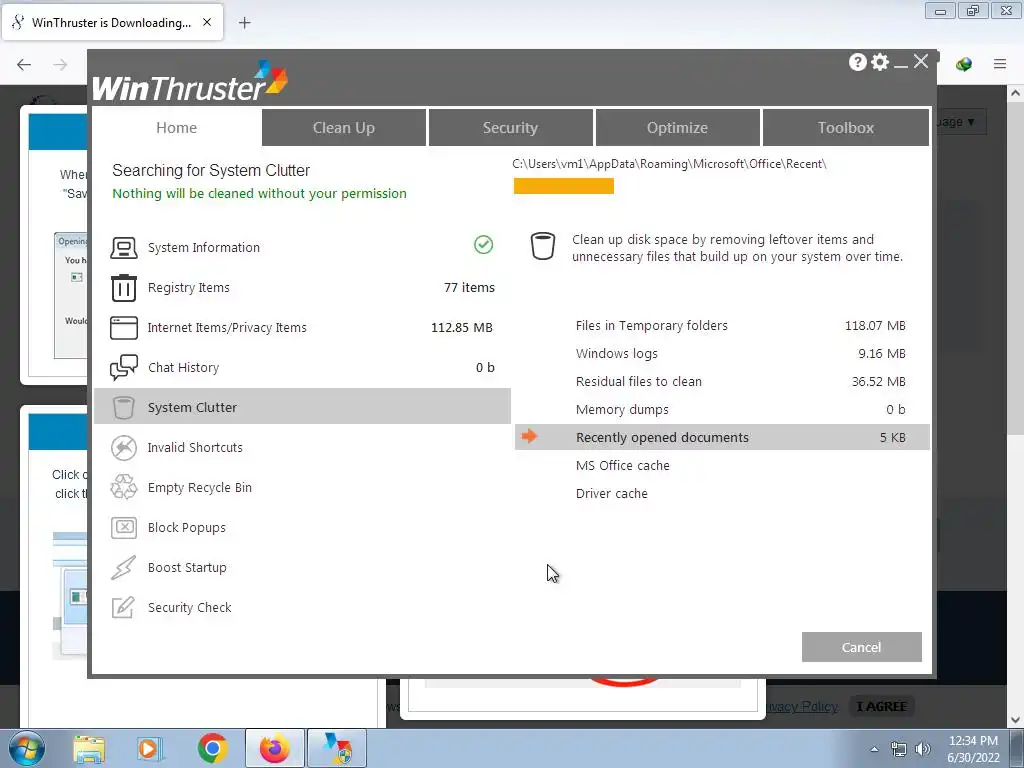This screenshot has height=768, width=1024.
Task: Click the WinThruster logo
Action: (190, 82)
